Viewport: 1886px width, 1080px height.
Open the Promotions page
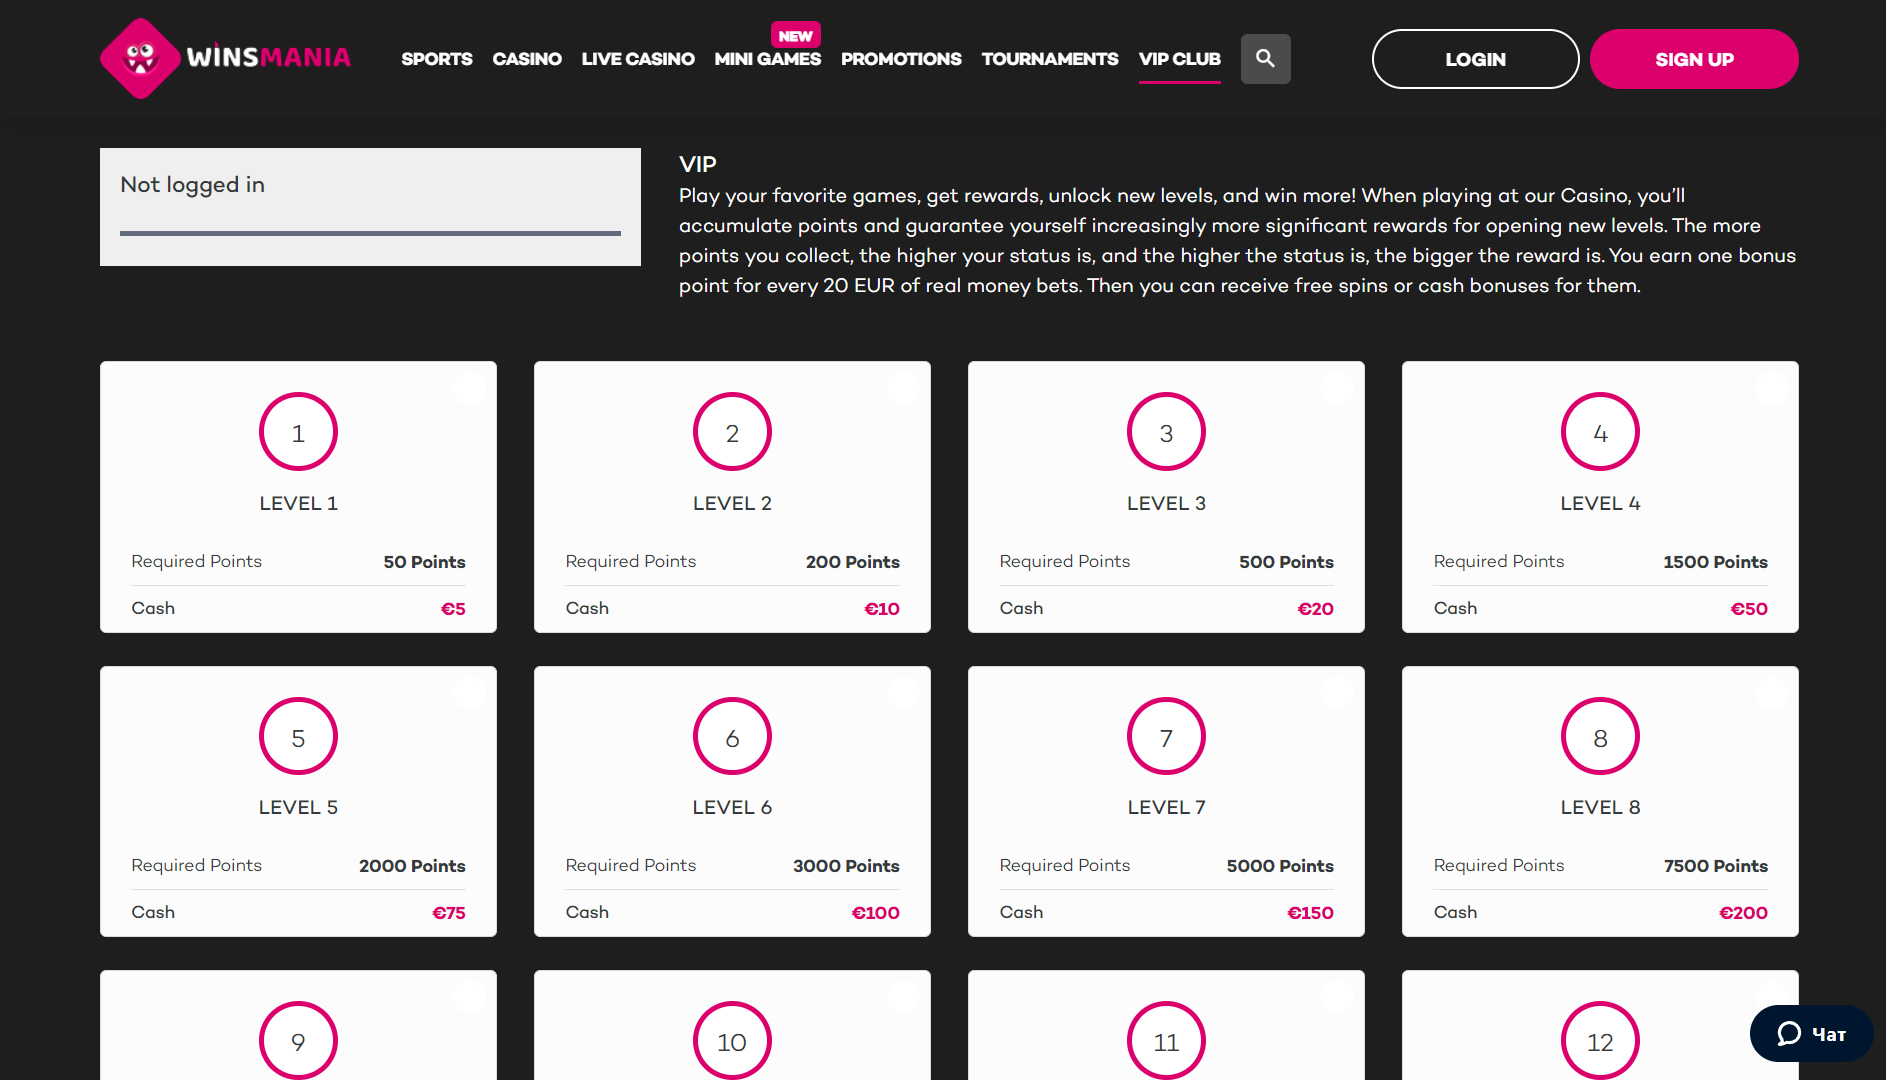[x=901, y=59]
